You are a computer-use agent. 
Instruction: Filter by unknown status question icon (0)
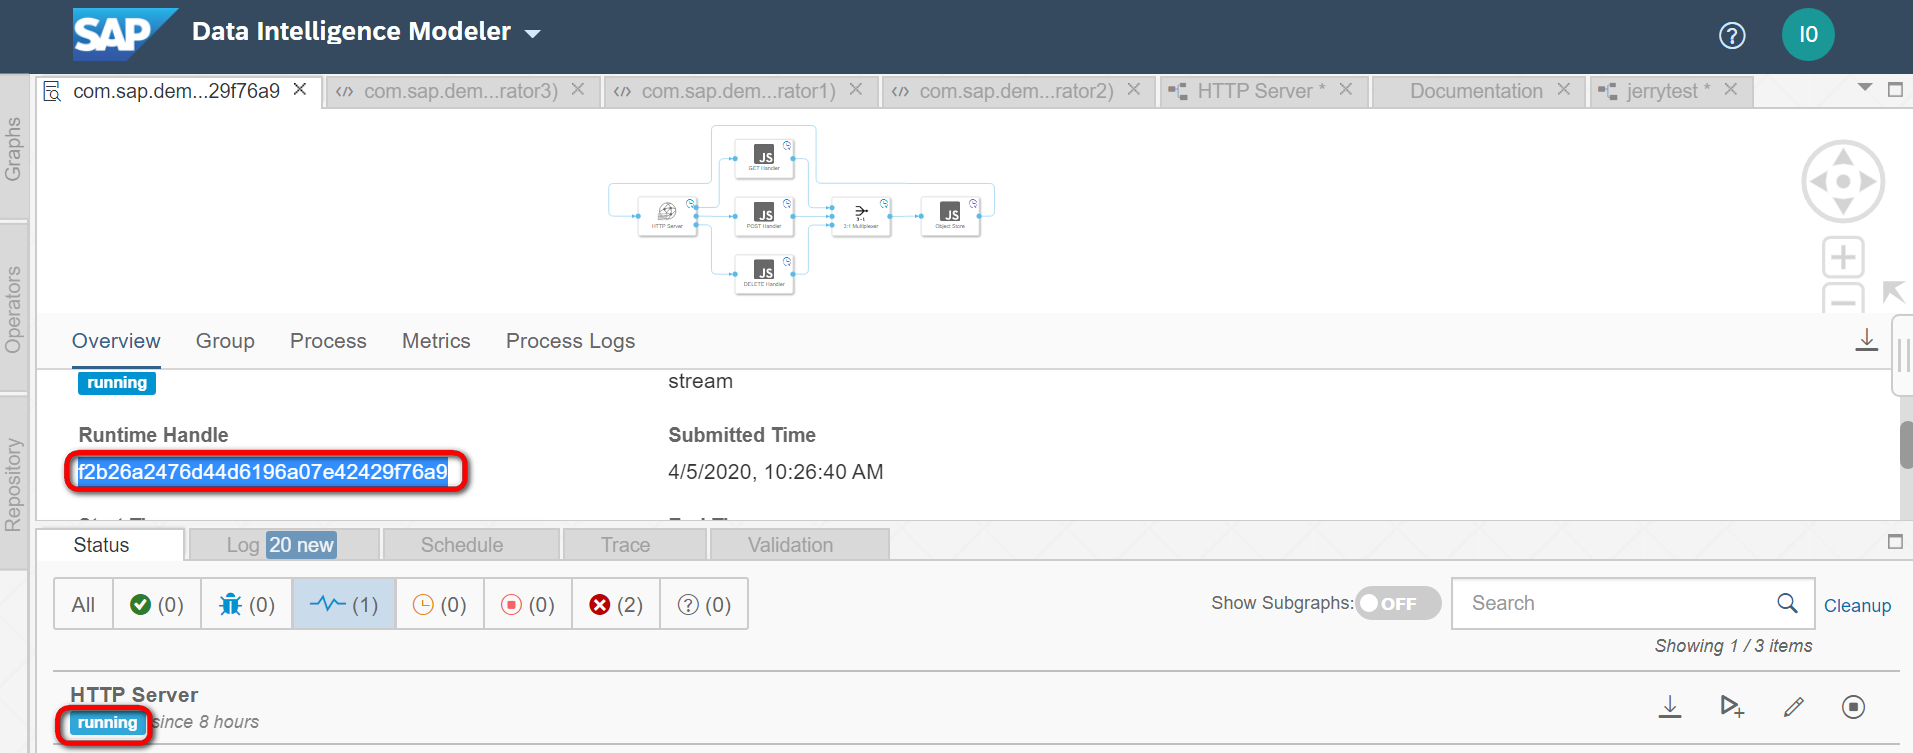point(704,604)
